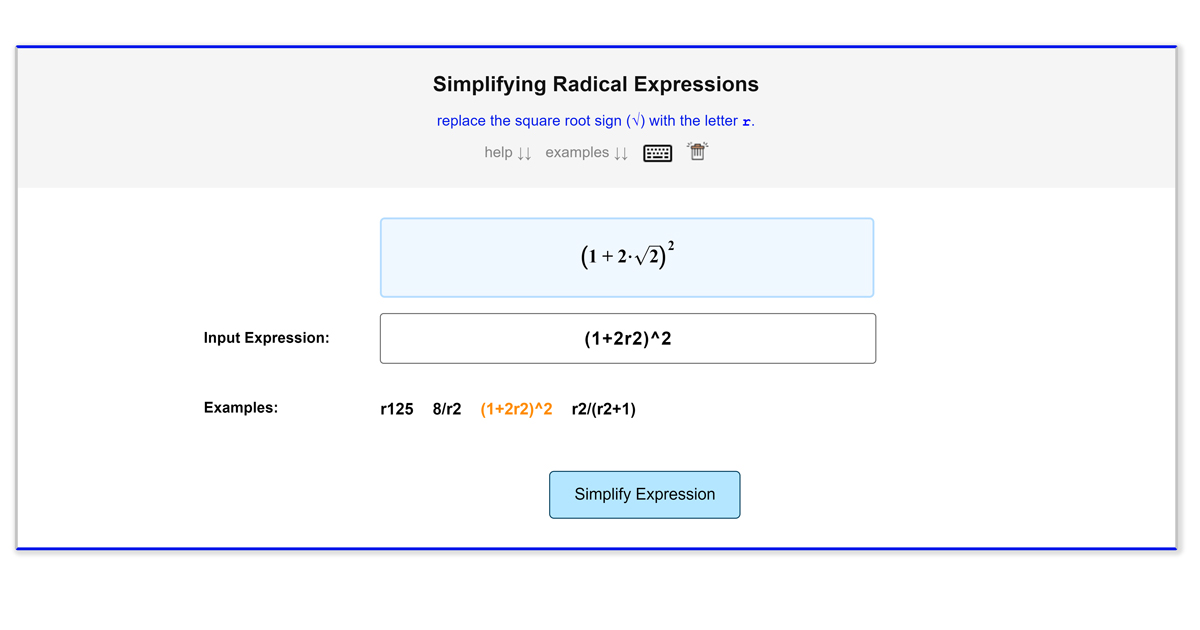Click the Input Expression label
This screenshot has width=1200, height=630.
pyautogui.click(x=266, y=338)
